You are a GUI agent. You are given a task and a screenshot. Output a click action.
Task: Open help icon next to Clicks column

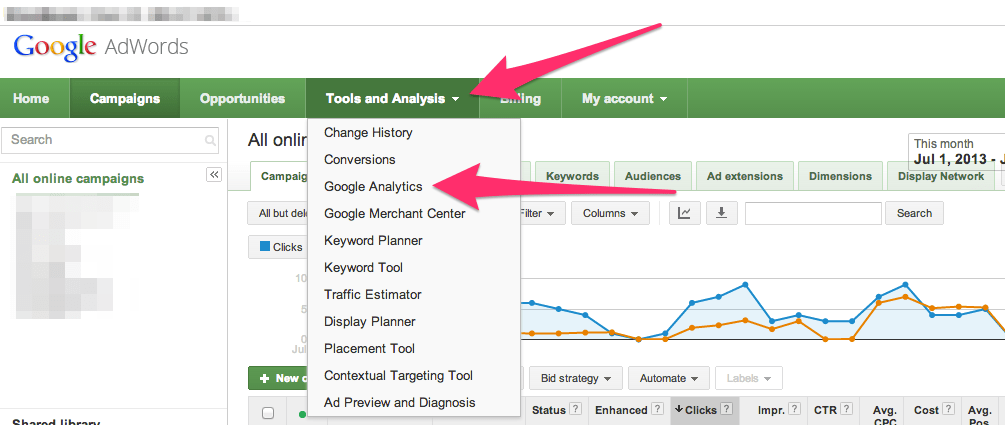click(726, 410)
